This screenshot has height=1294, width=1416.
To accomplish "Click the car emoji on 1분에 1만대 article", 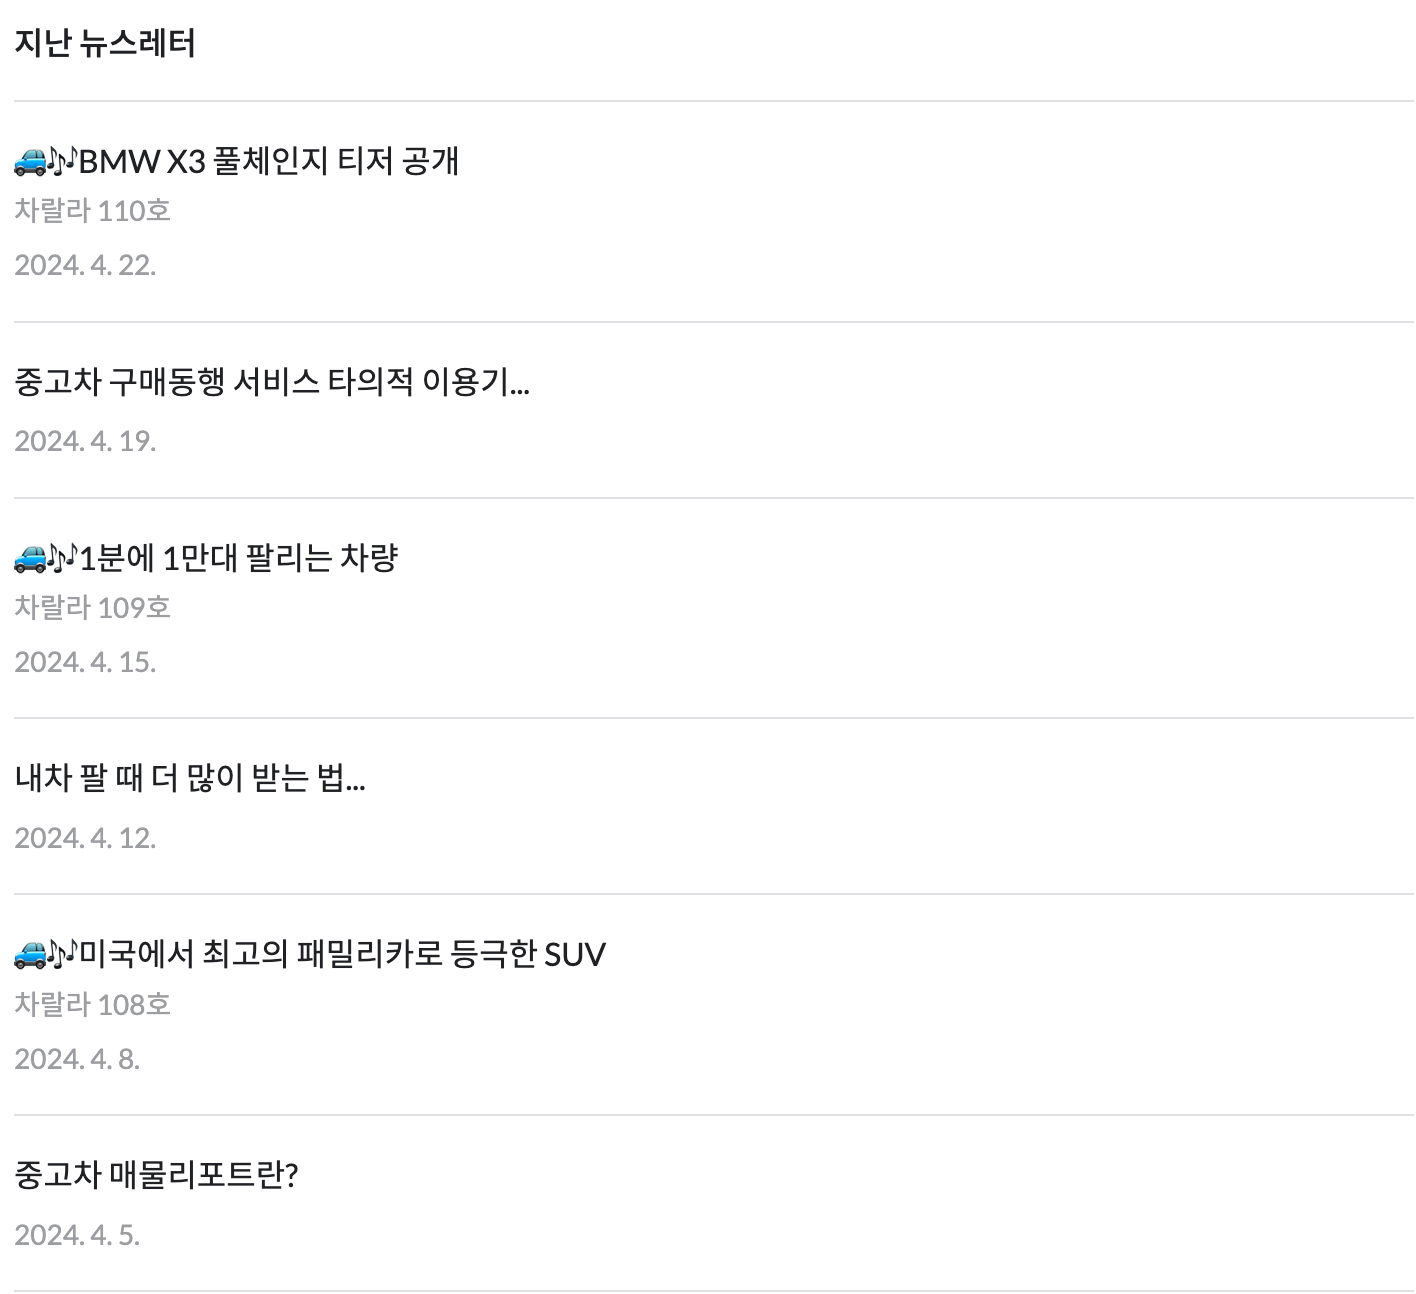I will click(x=33, y=557).
